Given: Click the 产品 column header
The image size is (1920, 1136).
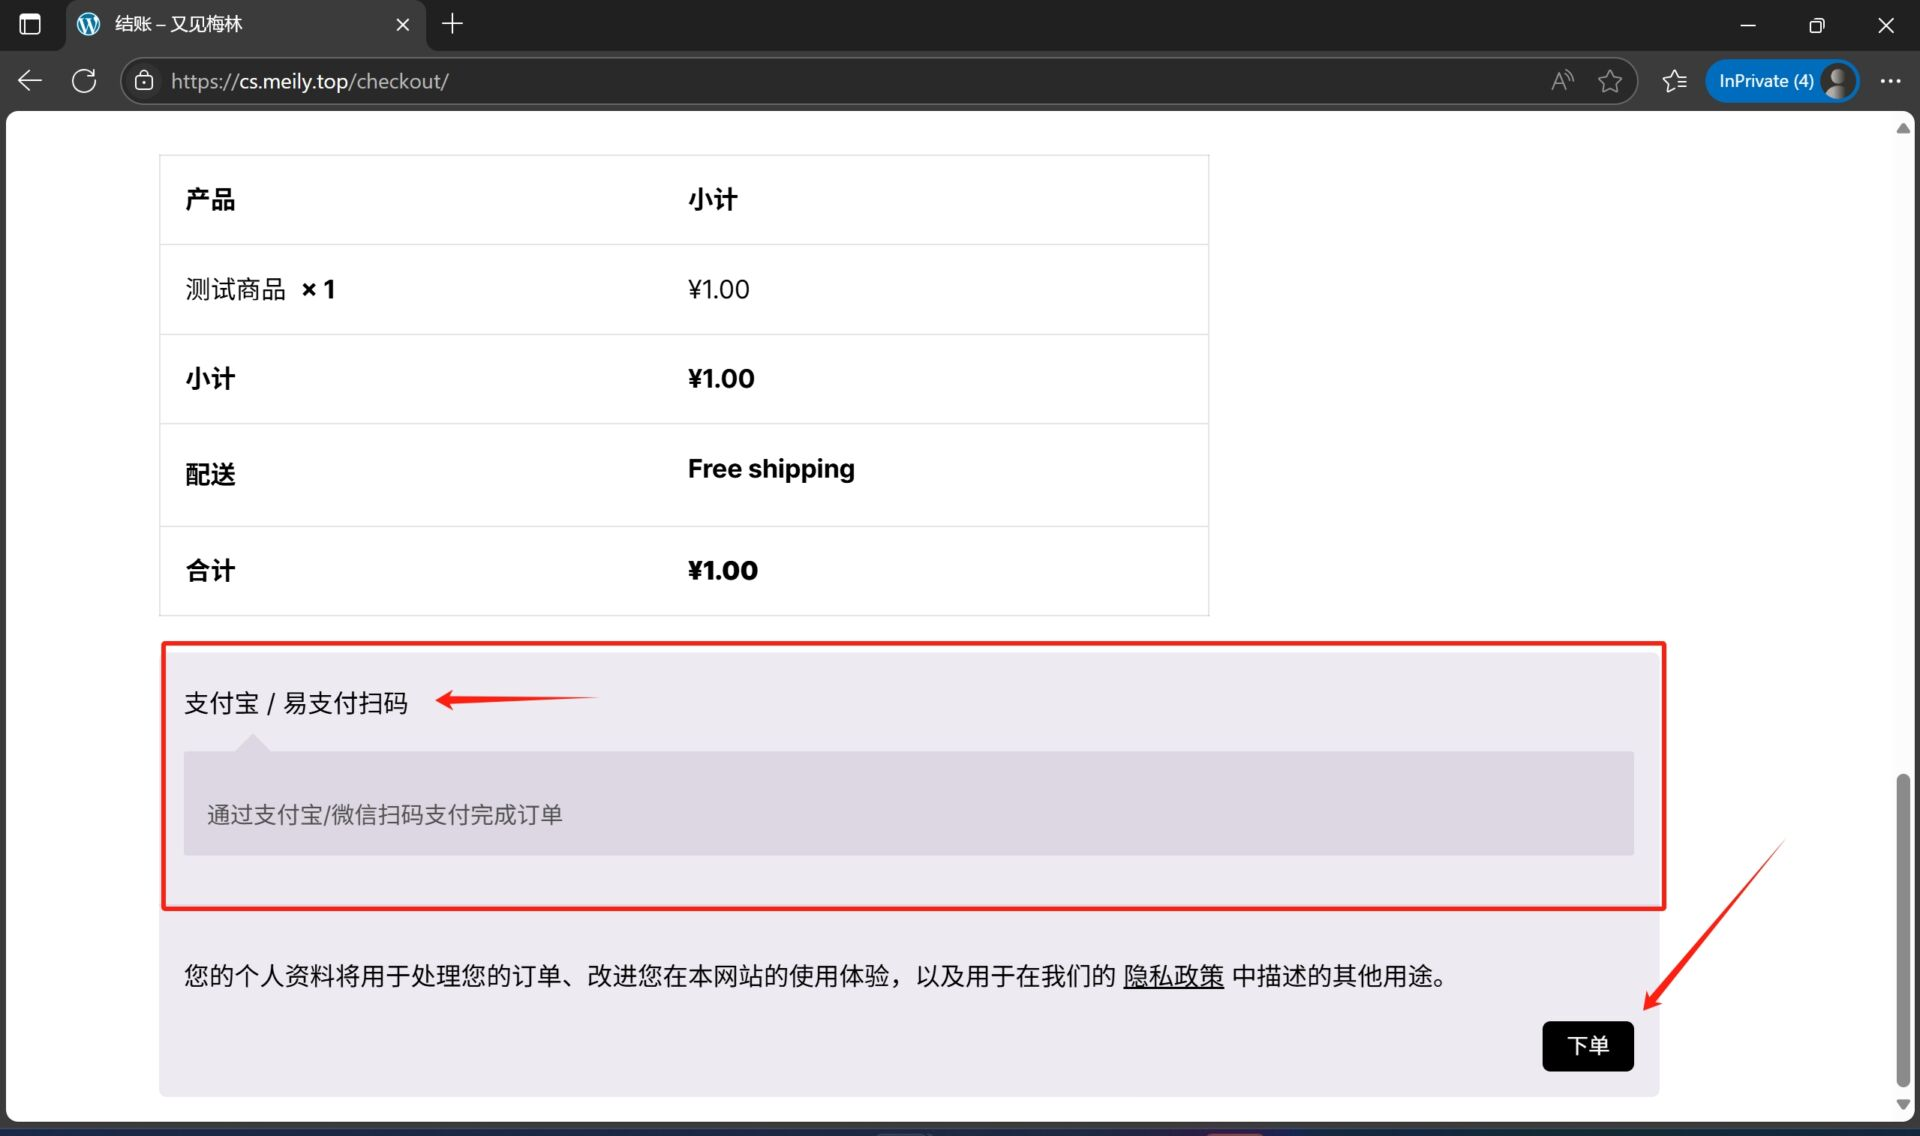Looking at the screenshot, I should tap(210, 200).
